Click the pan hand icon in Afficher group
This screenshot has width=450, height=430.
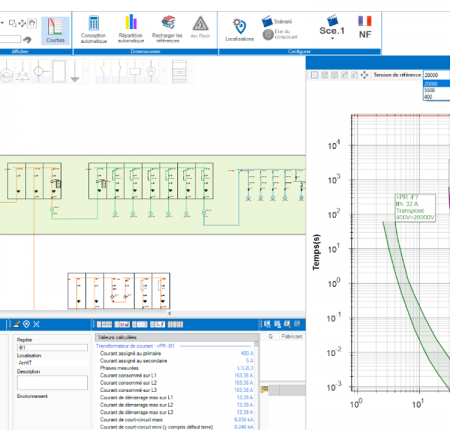coord(32,23)
